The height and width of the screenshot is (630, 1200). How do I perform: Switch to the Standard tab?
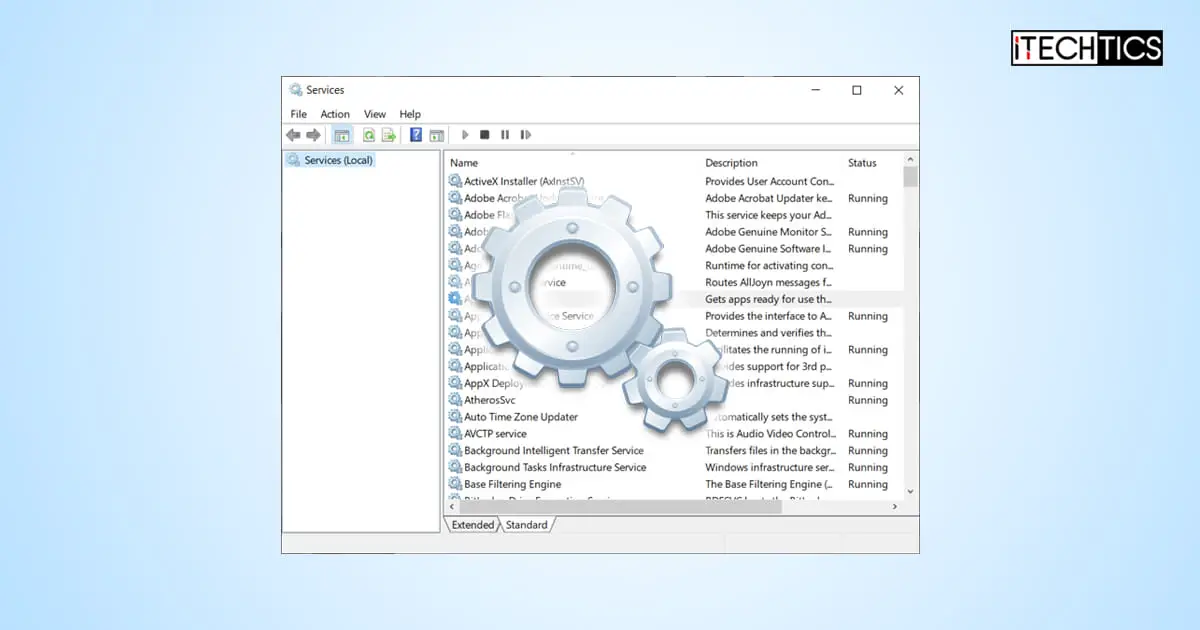(526, 525)
